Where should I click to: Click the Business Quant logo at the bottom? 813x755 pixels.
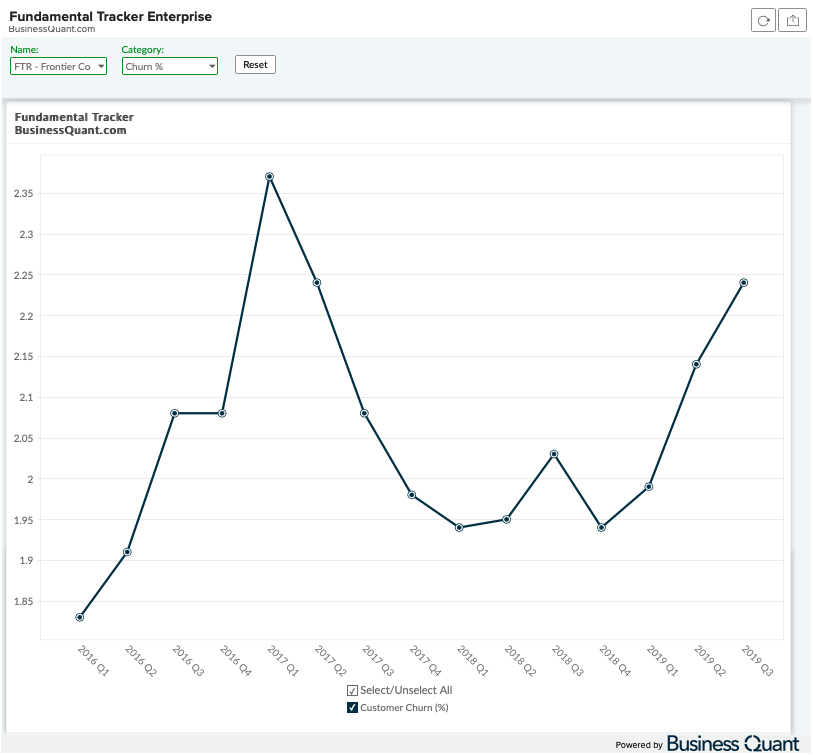(733, 744)
